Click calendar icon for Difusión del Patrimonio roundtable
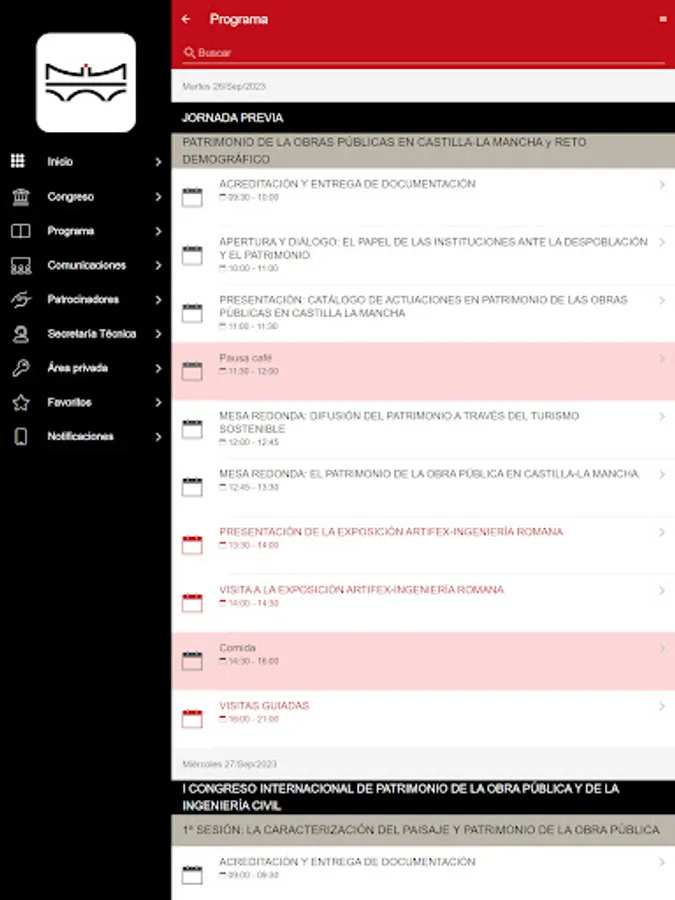This screenshot has height=900, width=675. [x=192, y=429]
